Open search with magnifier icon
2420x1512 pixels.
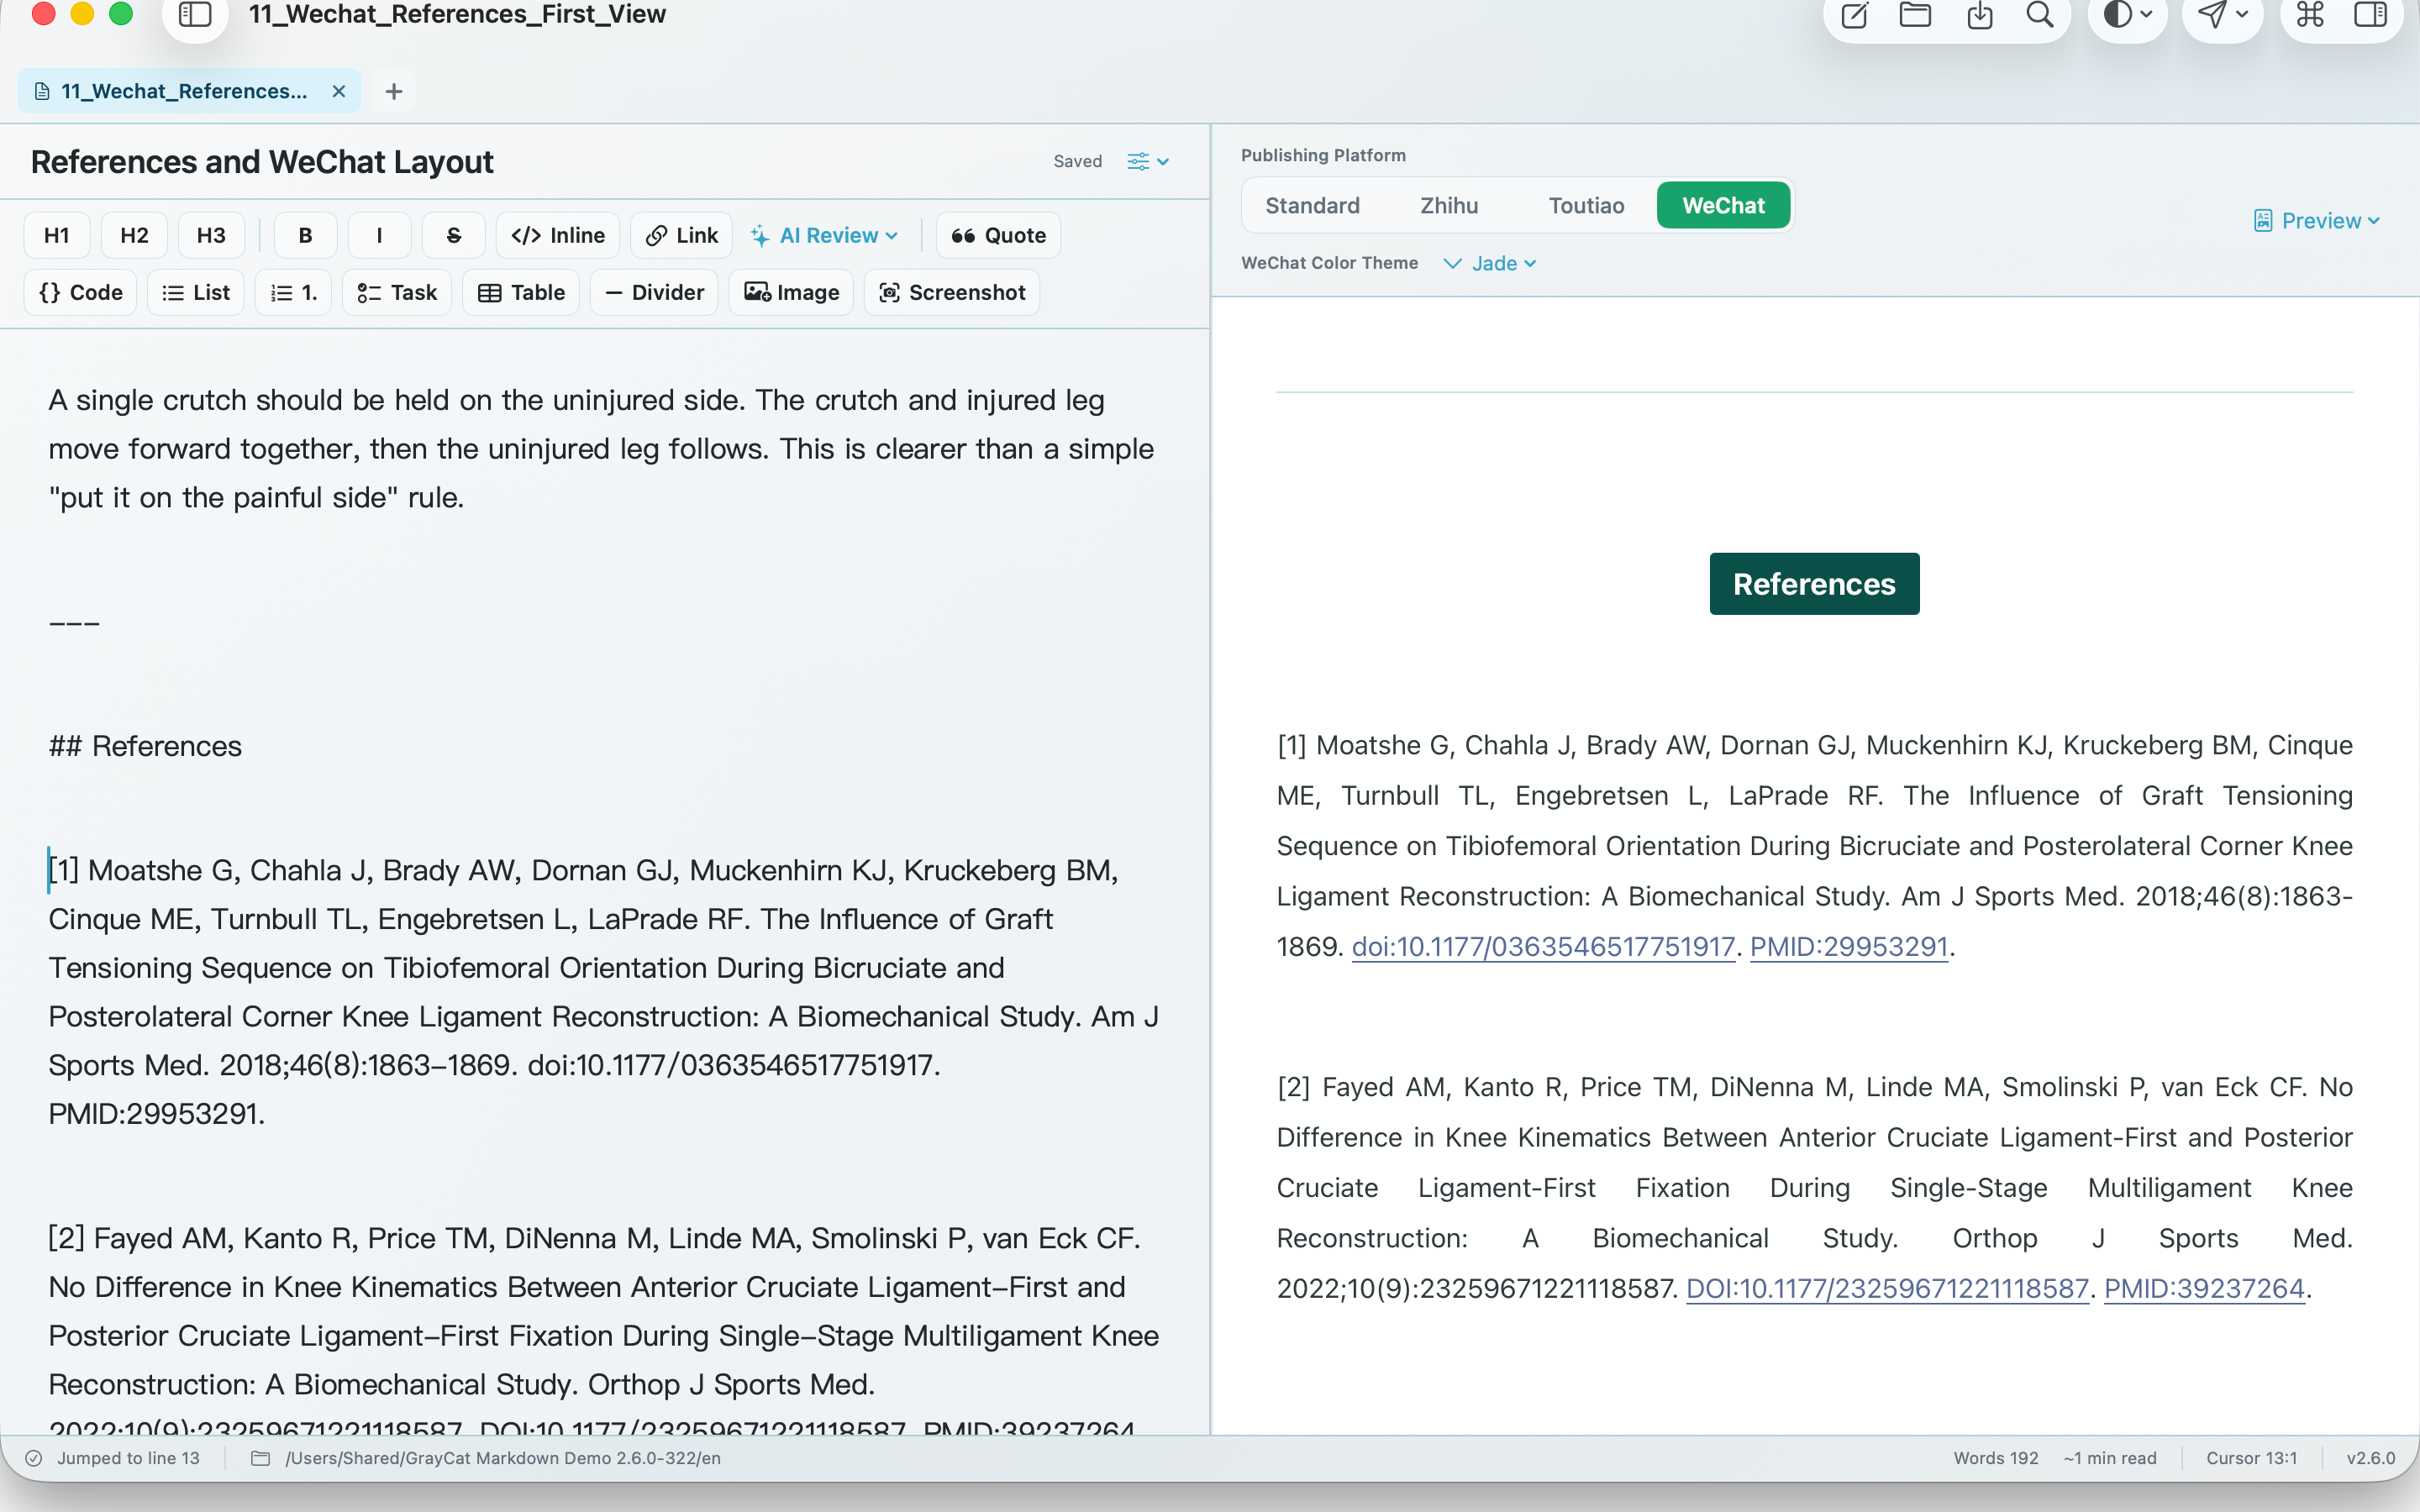(2040, 15)
